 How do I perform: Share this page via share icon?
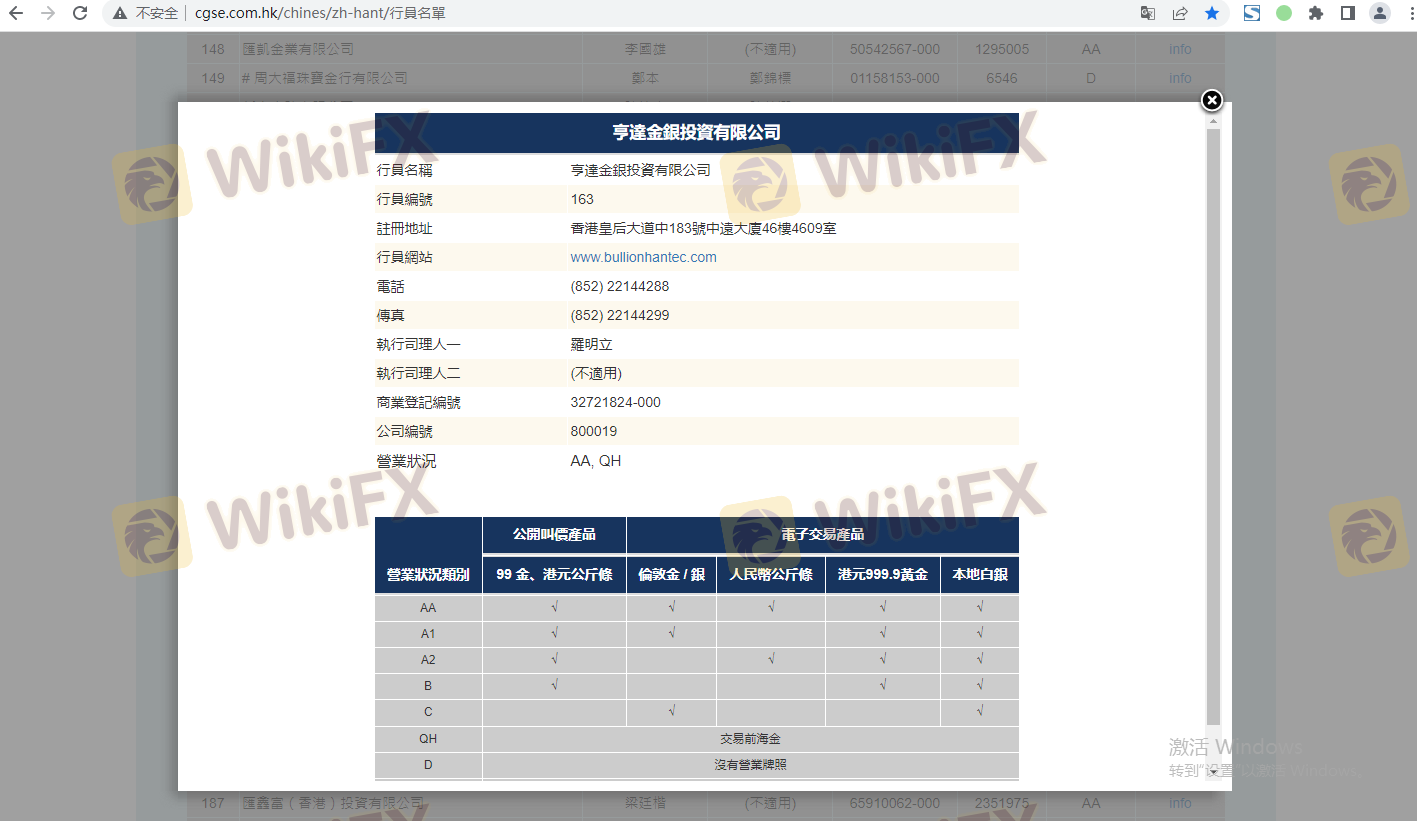1180,14
